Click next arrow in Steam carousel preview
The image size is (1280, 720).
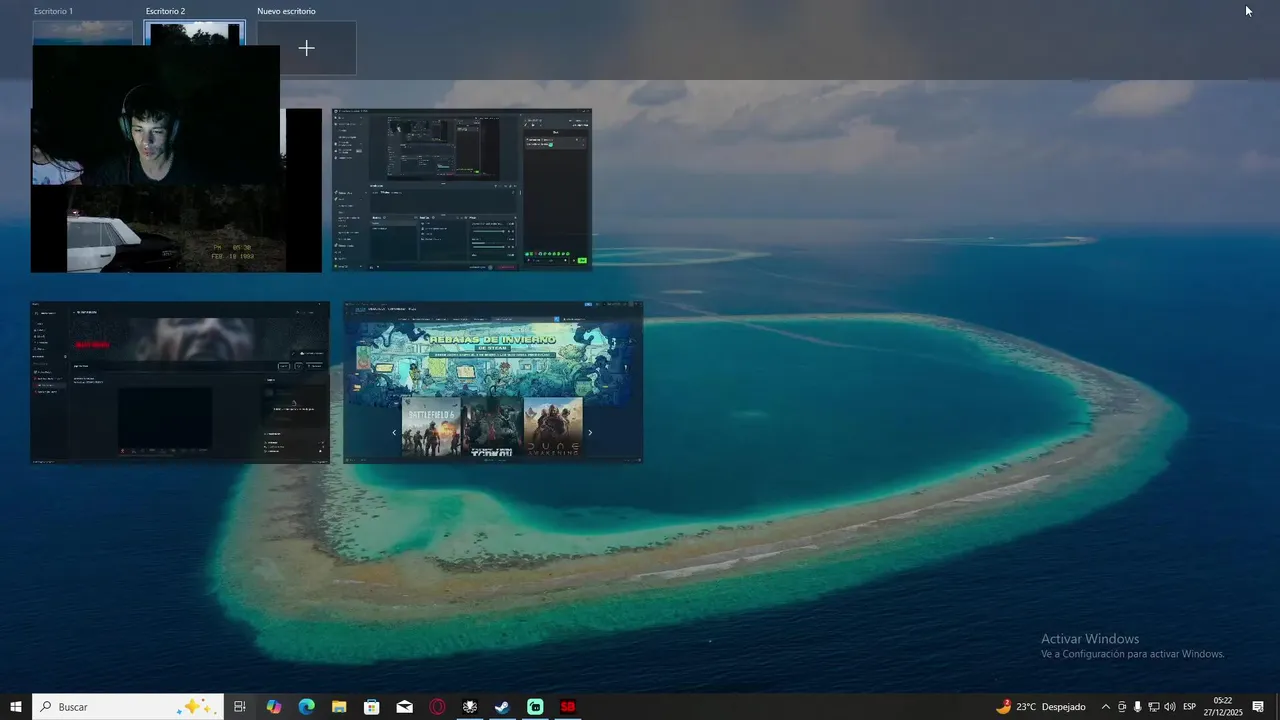coord(589,433)
